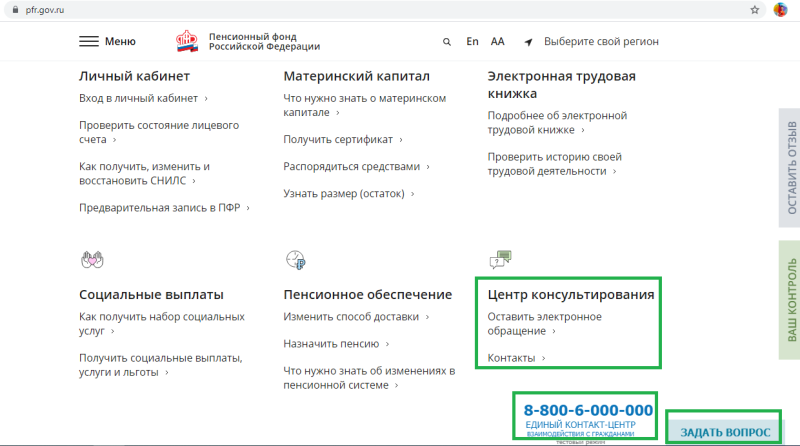Click the location arrow region icon
800x446 pixels.
529,42
